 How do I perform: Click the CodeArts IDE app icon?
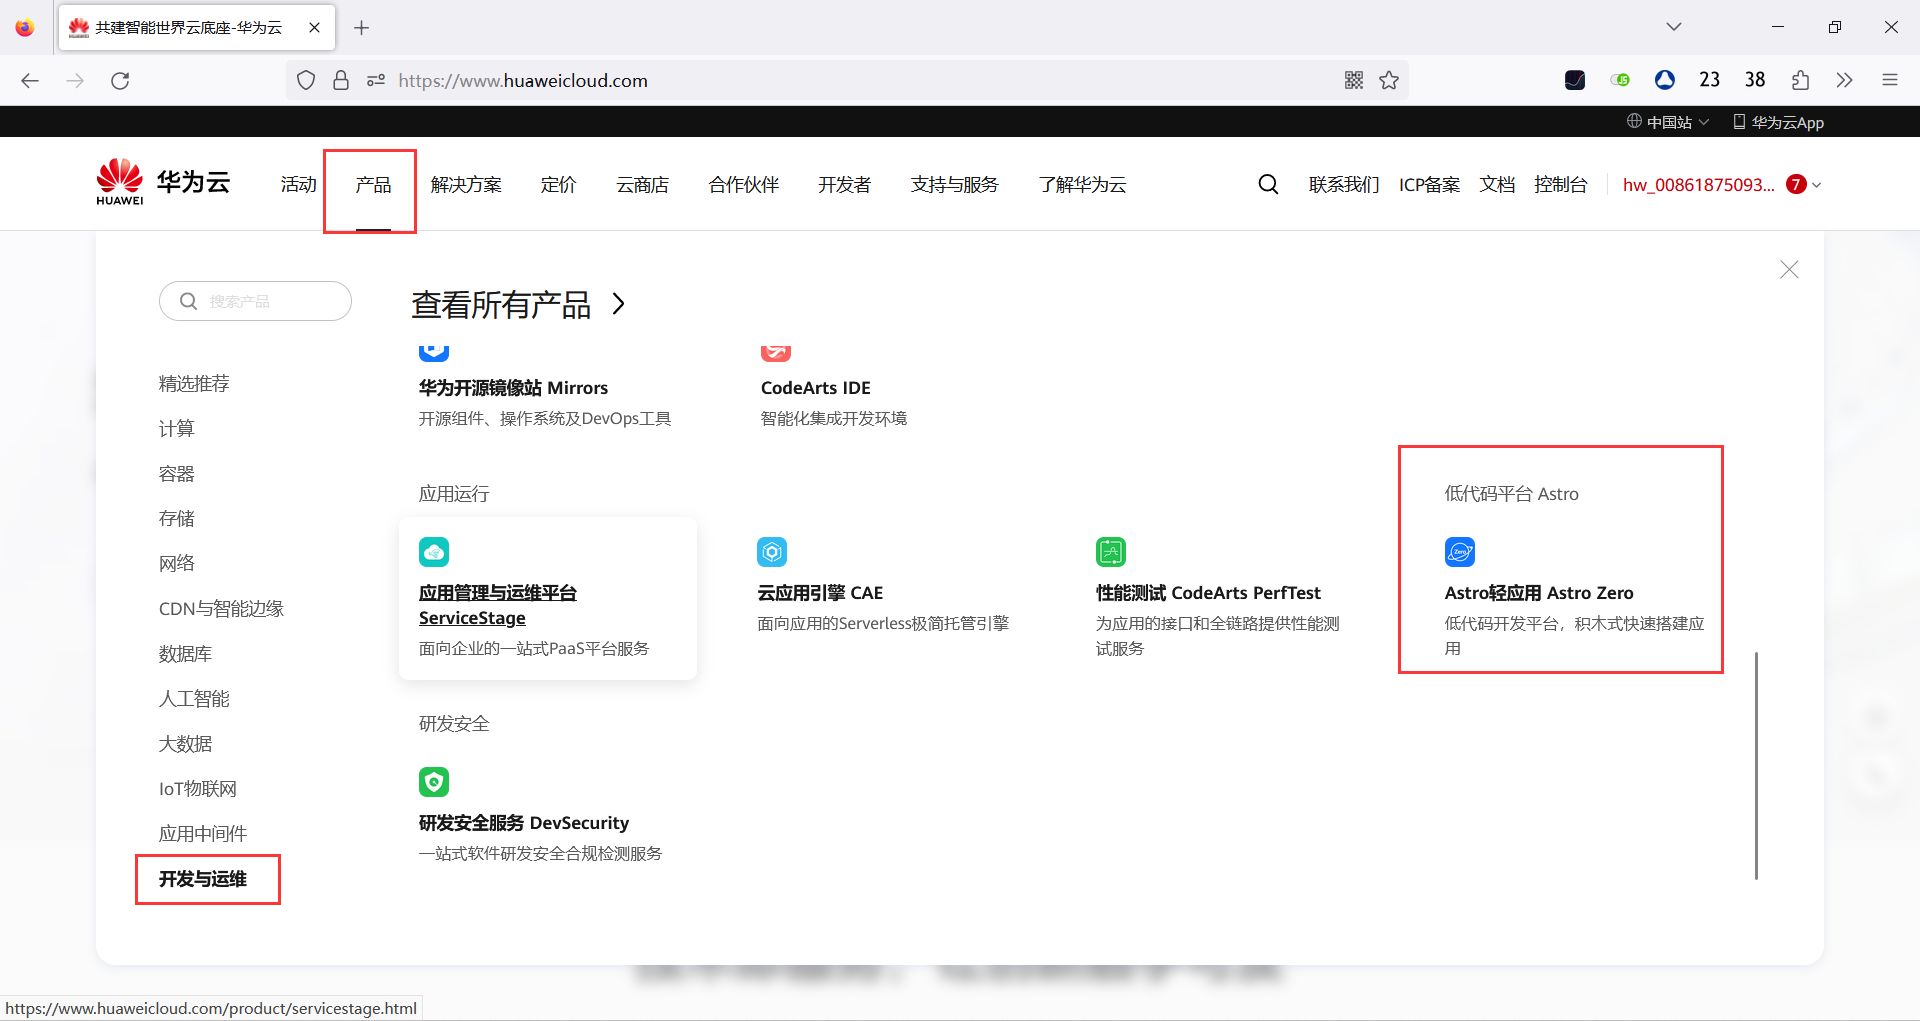(775, 351)
